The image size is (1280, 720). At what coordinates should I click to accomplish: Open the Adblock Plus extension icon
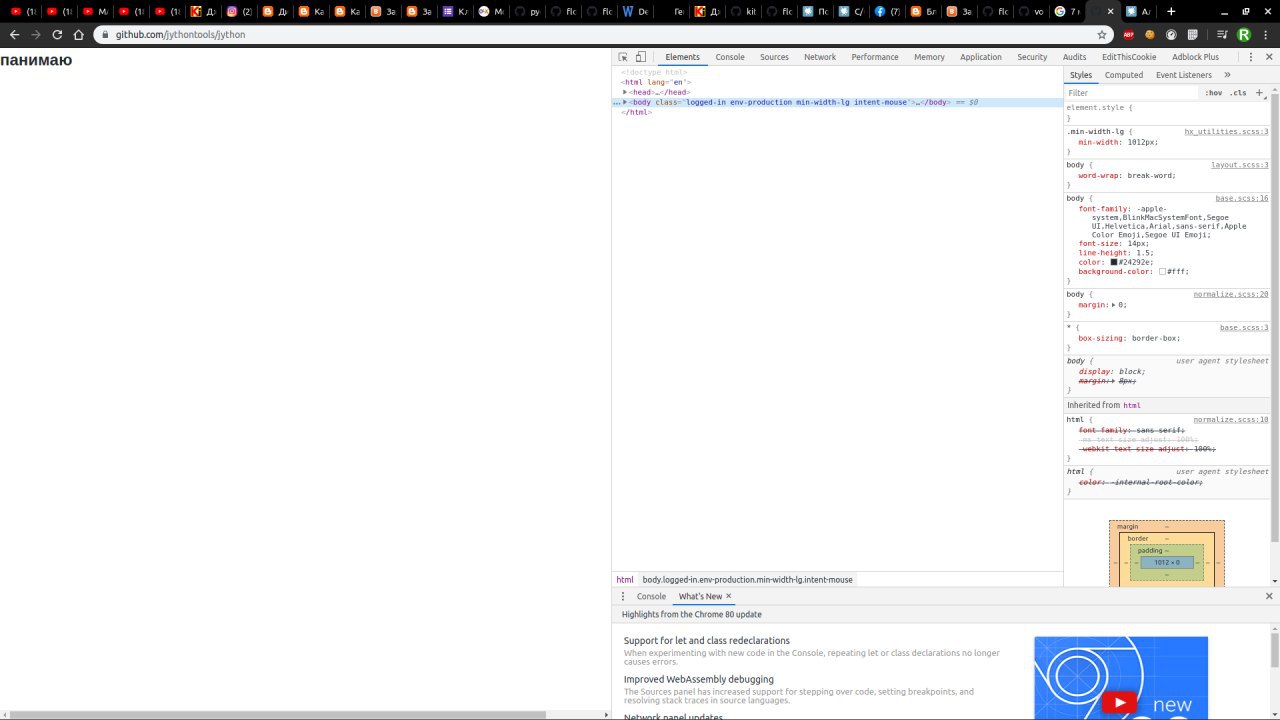coord(1128,34)
